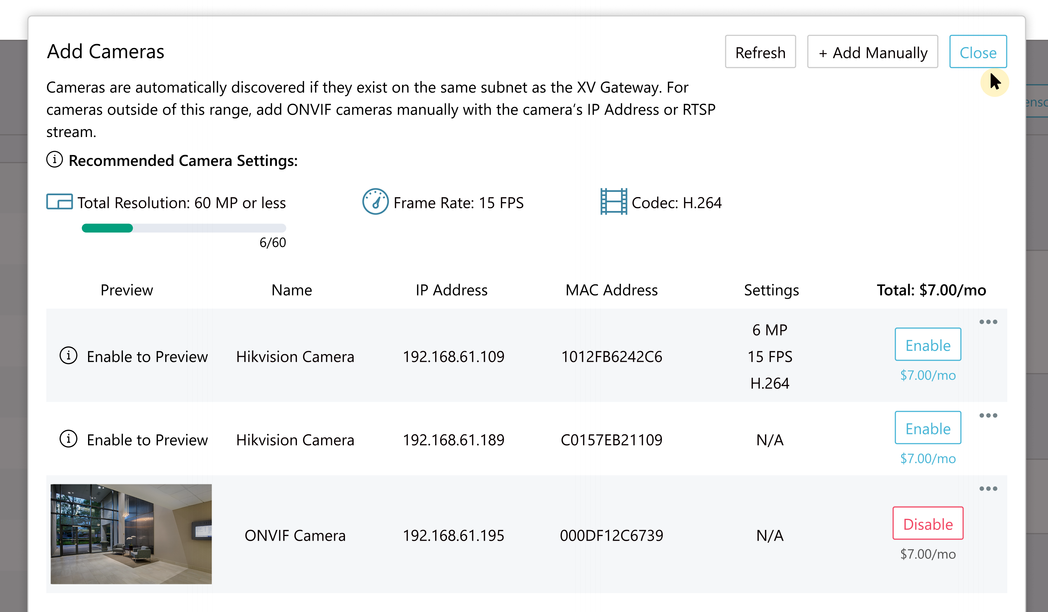Click info icon in 192.168.61.189 row preview
The height and width of the screenshot is (612, 1048).
68,439
